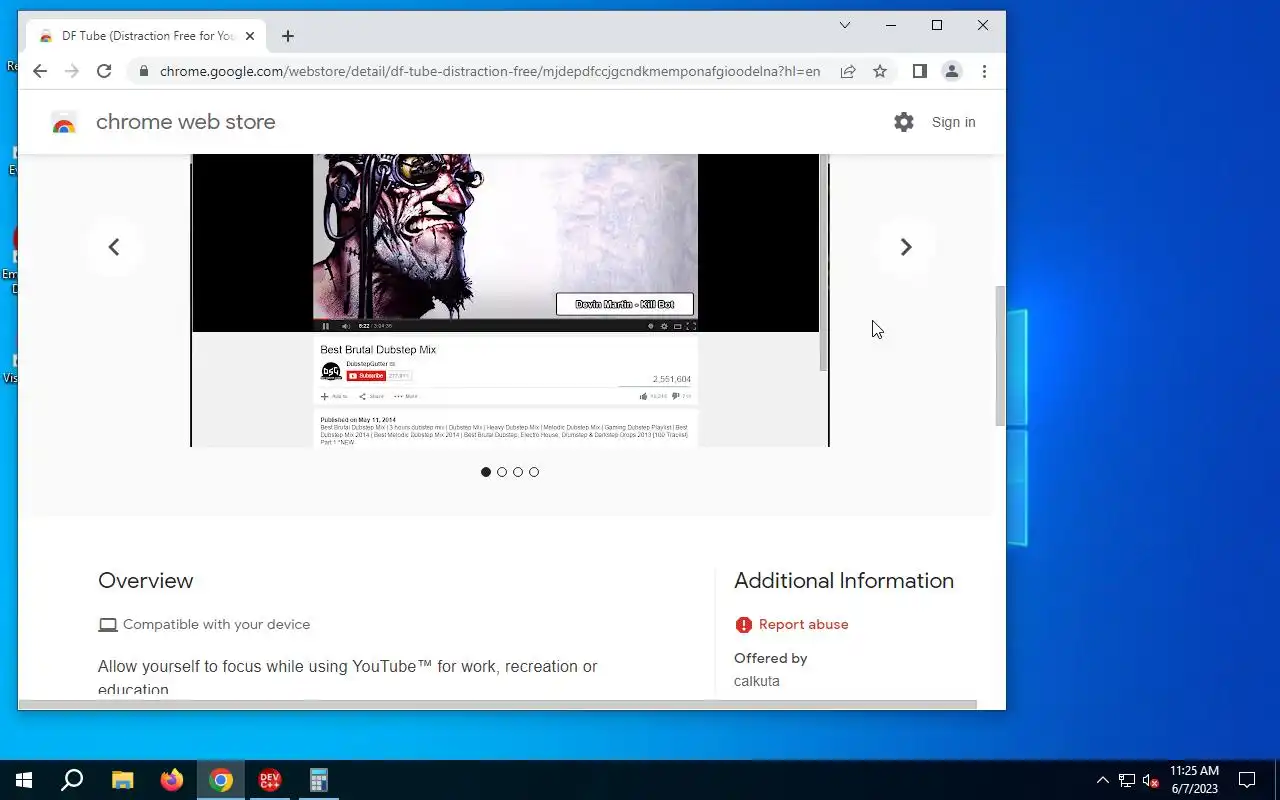Click the Chrome taskbar icon
Viewport: 1280px width, 800px height.
point(221,780)
